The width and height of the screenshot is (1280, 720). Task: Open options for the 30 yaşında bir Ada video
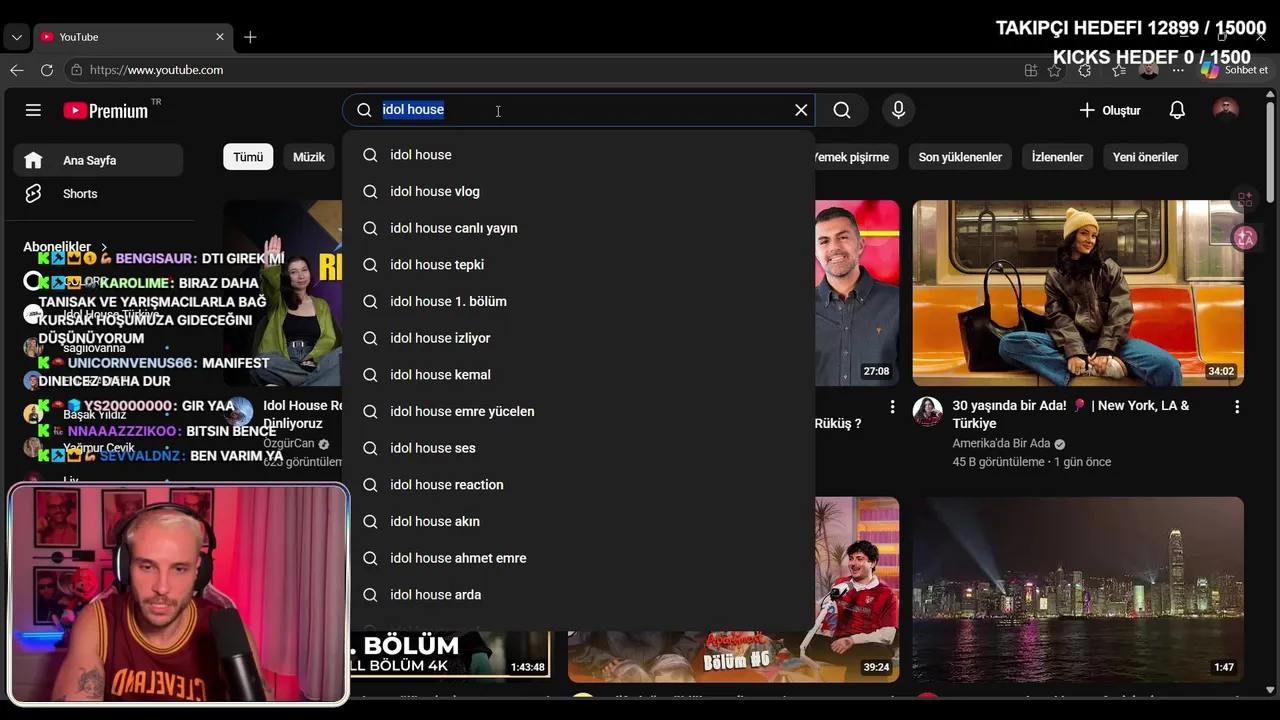1237,407
